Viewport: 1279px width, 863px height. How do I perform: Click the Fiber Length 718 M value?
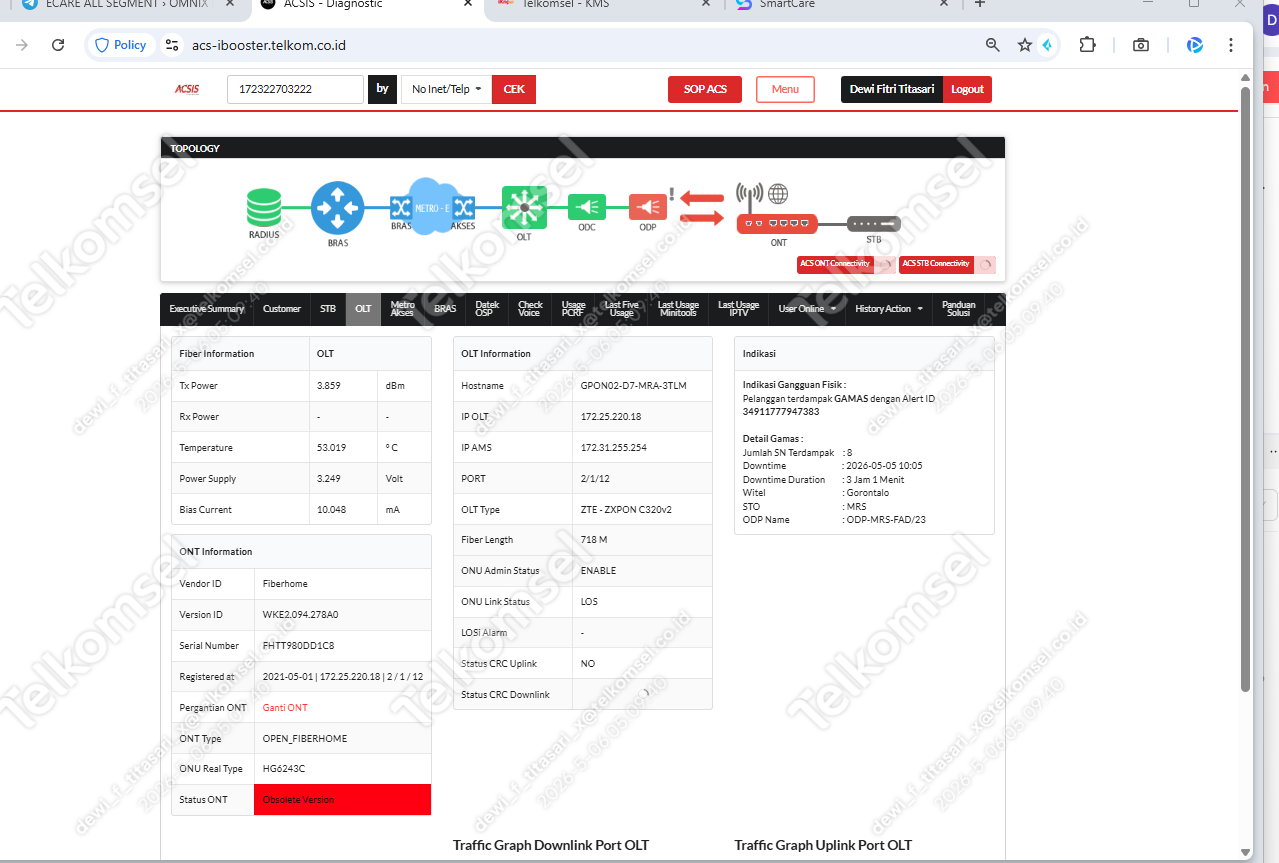[x=594, y=539]
